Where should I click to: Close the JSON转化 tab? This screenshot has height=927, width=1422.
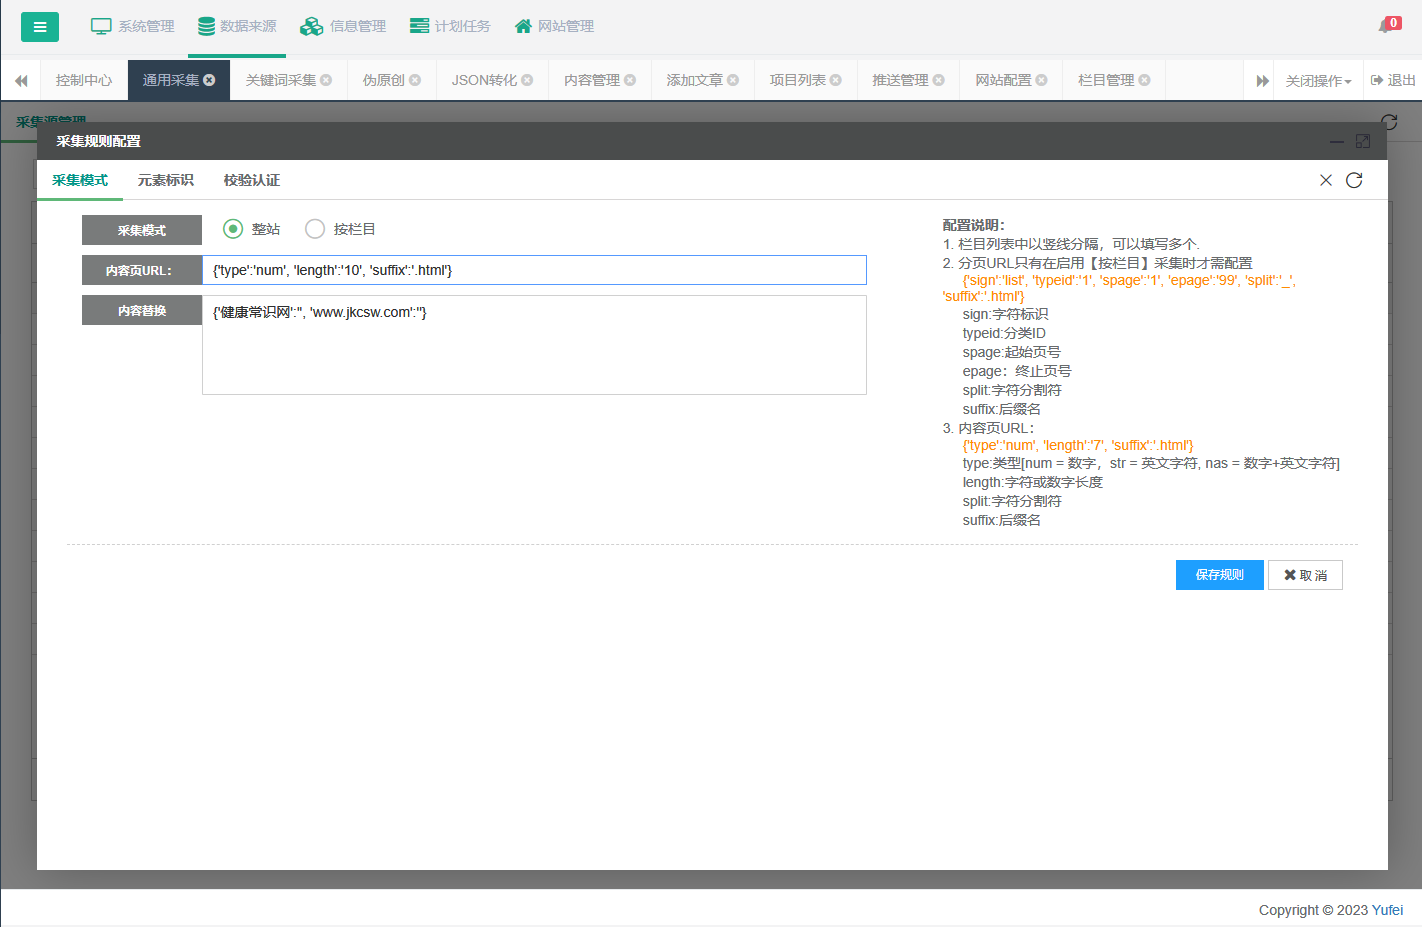click(x=527, y=80)
